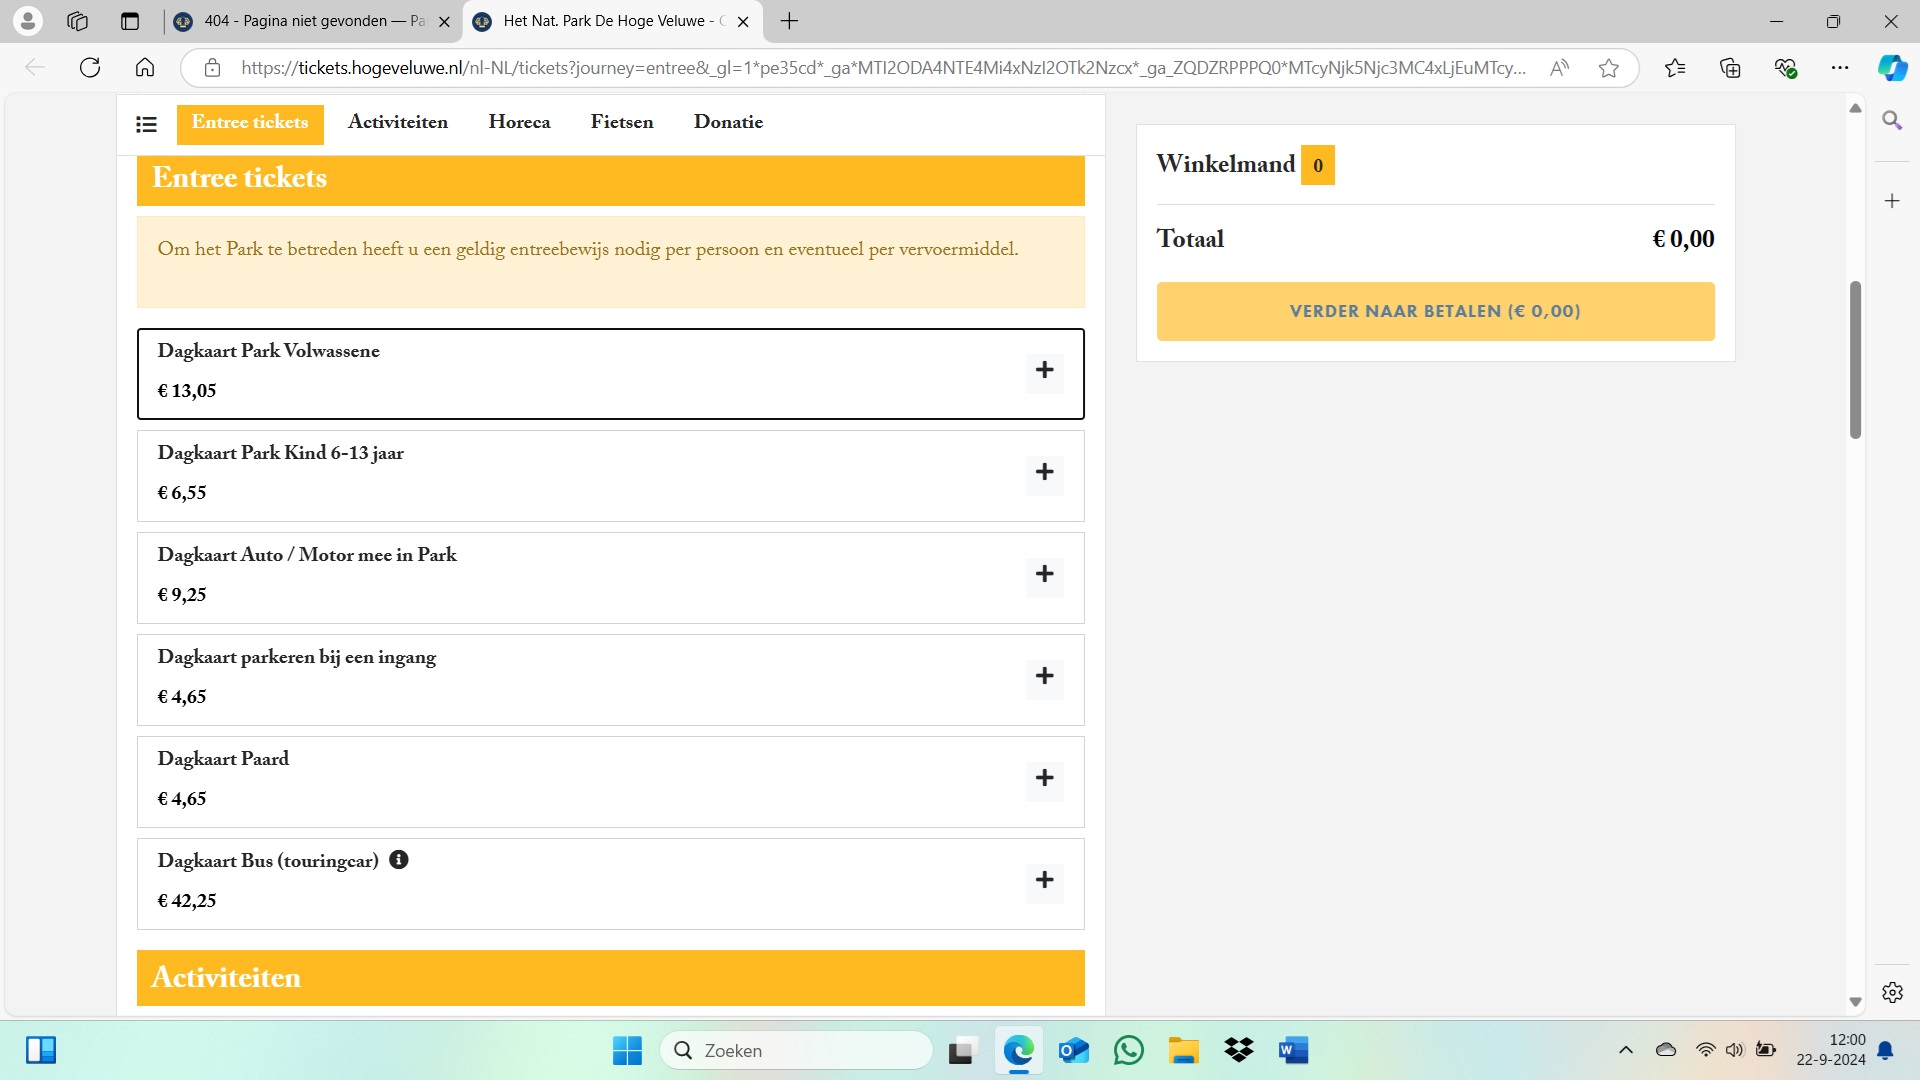This screenshot has height=1080, width=1920.
Task: Open Microsoft Edge taskbar icon
Action: (1019, 1050)
